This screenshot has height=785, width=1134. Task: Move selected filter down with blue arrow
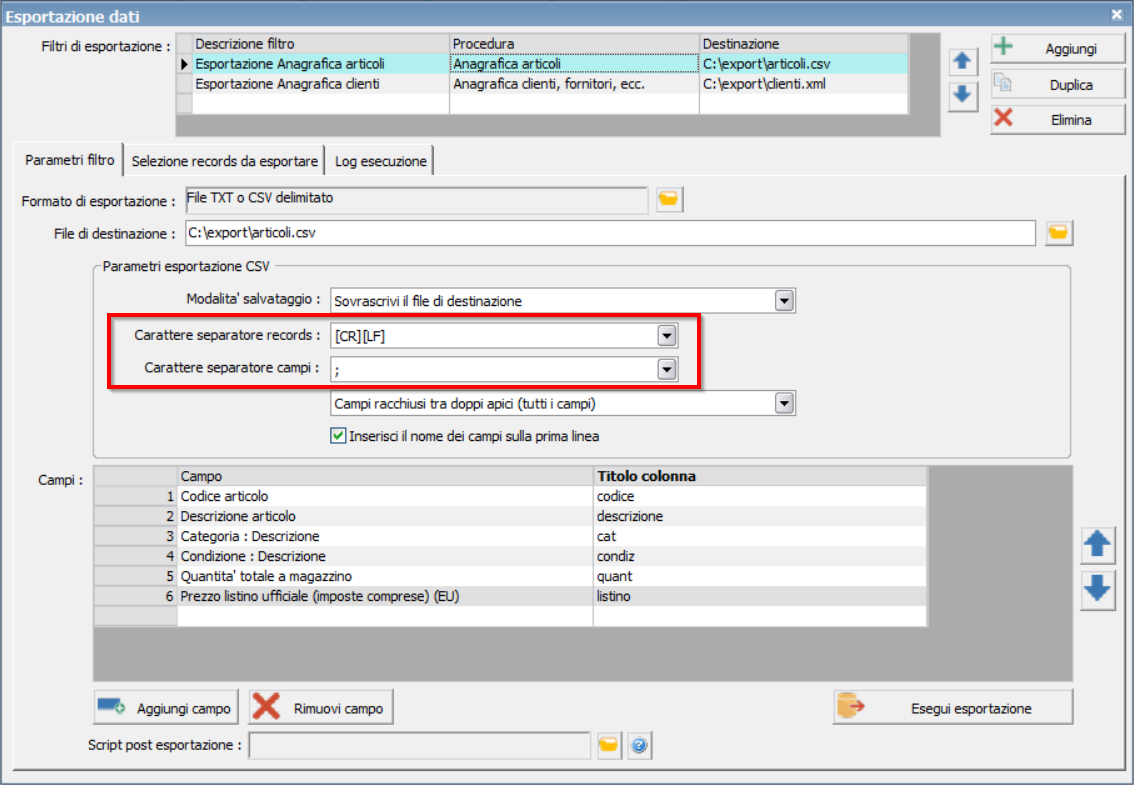coord(962,95)
